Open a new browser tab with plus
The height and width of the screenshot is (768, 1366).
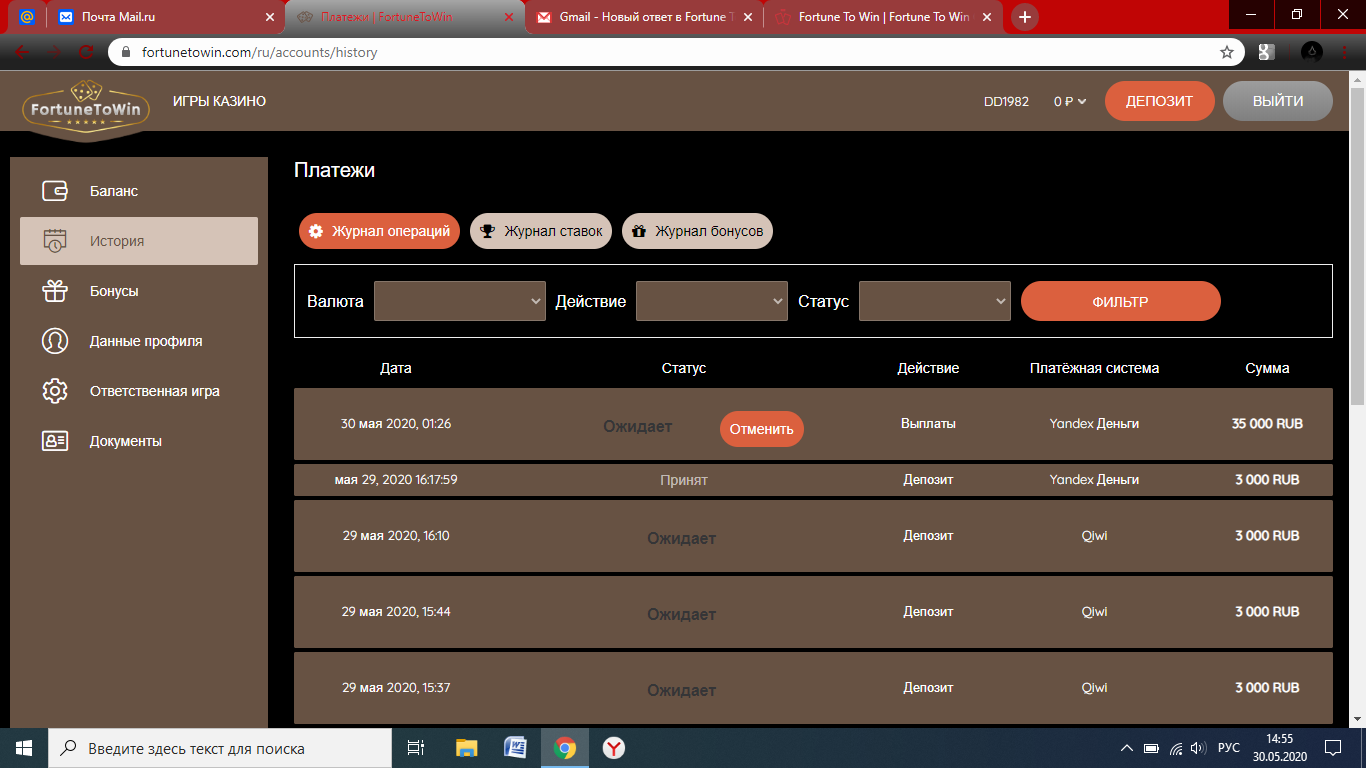coord(1025,17)
